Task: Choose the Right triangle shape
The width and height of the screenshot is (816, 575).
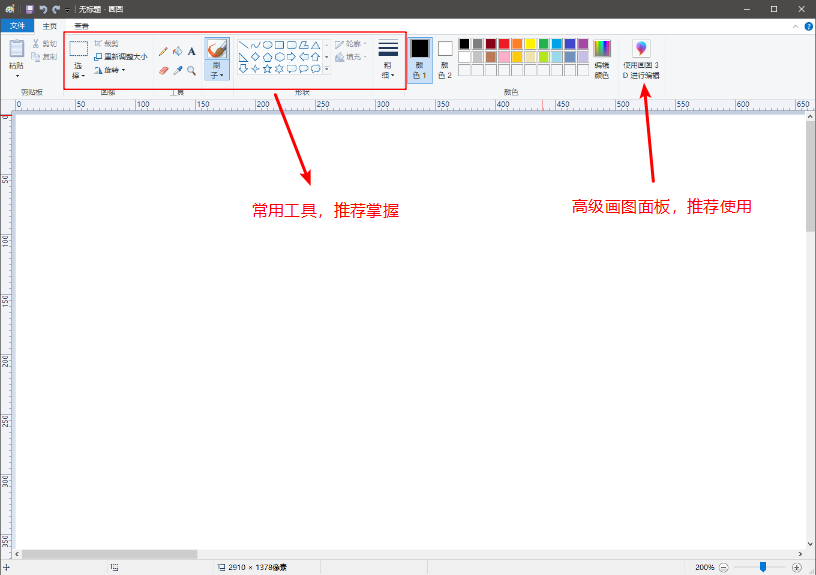Action: click(x=243, y=57)
